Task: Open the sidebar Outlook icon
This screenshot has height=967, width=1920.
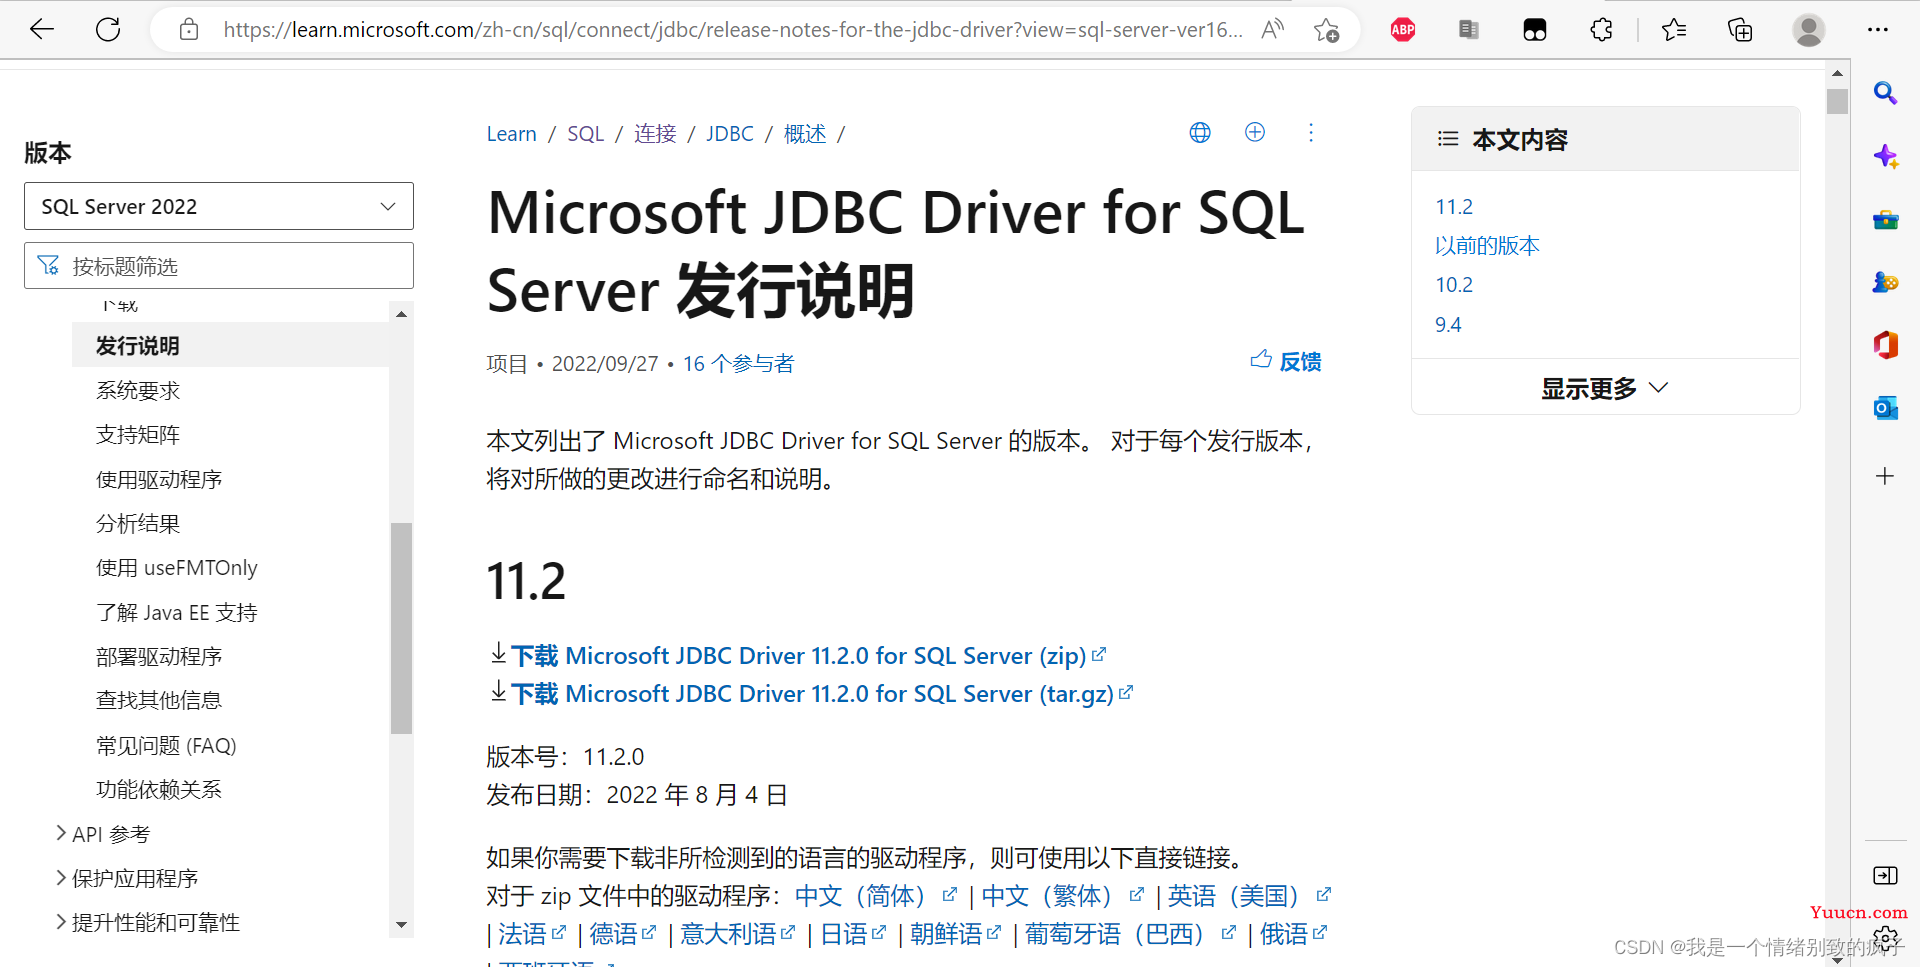Action: tap(1885, 408)
